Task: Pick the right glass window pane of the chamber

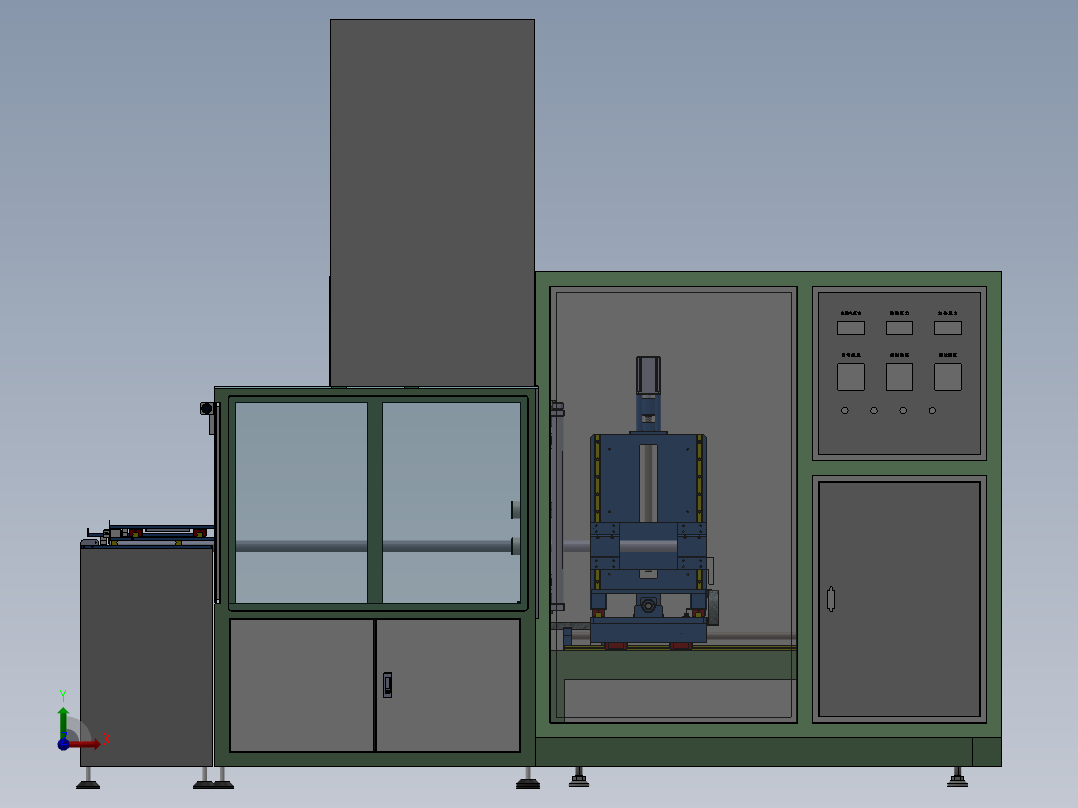Action: tap(451, 503)
